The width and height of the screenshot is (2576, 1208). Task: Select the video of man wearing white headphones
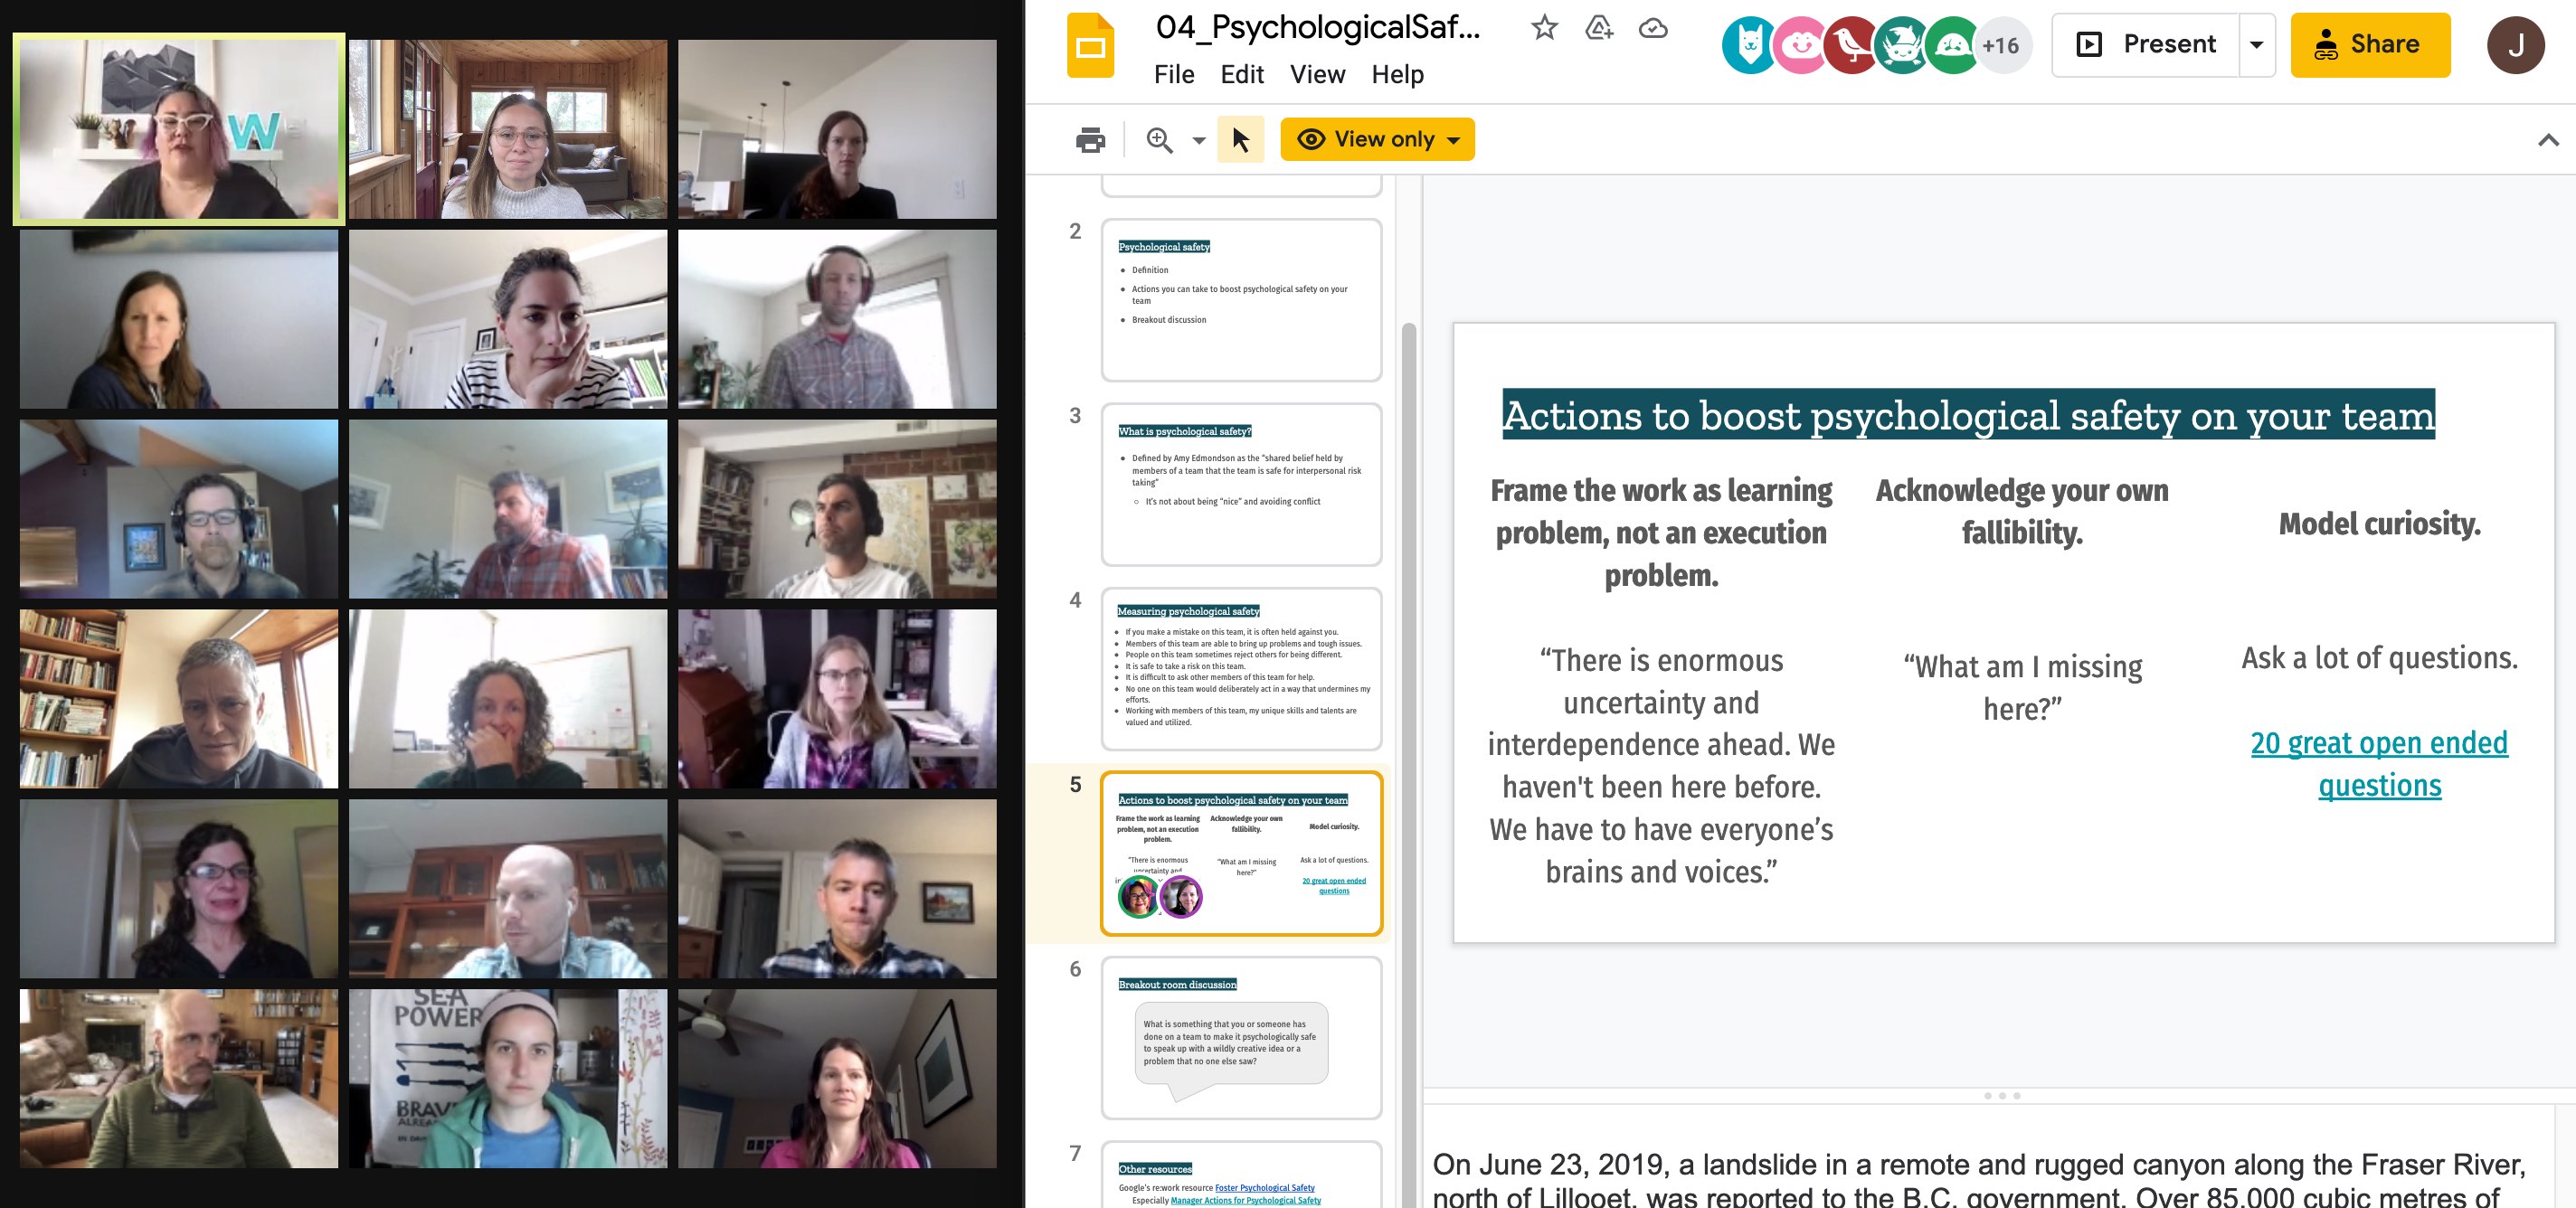click(x=837, y=319)
